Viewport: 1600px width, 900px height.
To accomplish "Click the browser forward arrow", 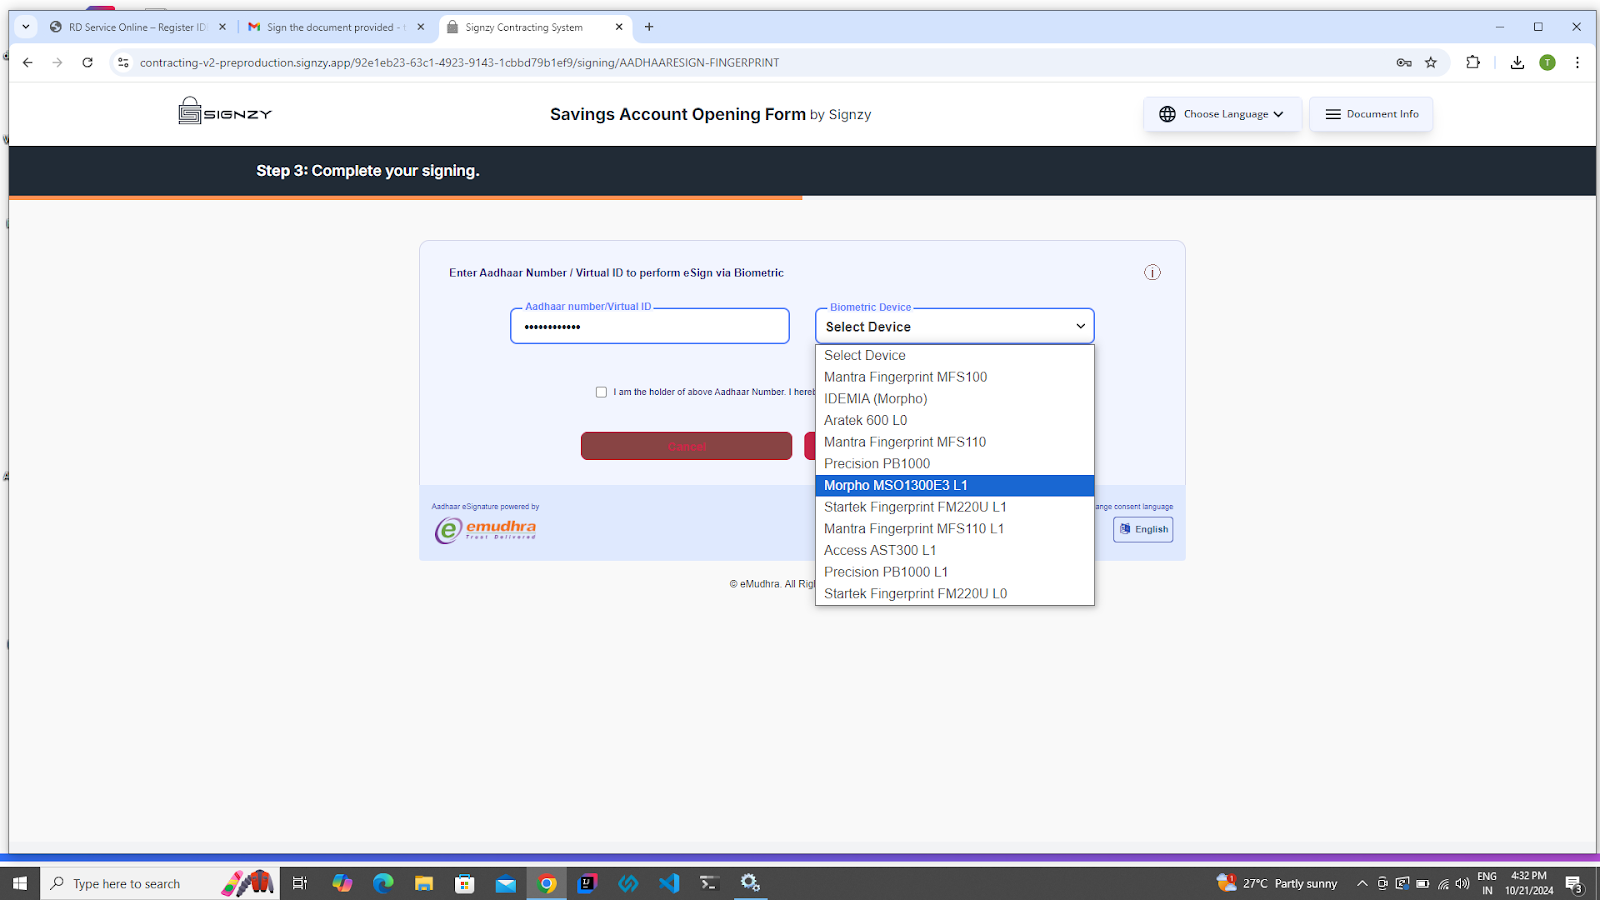I will tap(58, 62).
